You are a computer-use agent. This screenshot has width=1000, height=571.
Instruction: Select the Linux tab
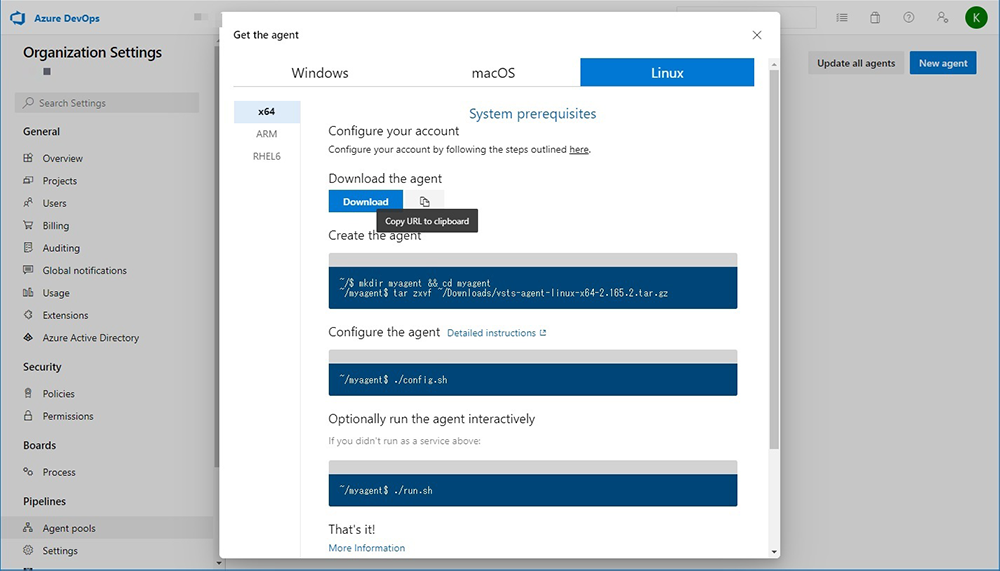pyautogui.click(x=667, y=72)
